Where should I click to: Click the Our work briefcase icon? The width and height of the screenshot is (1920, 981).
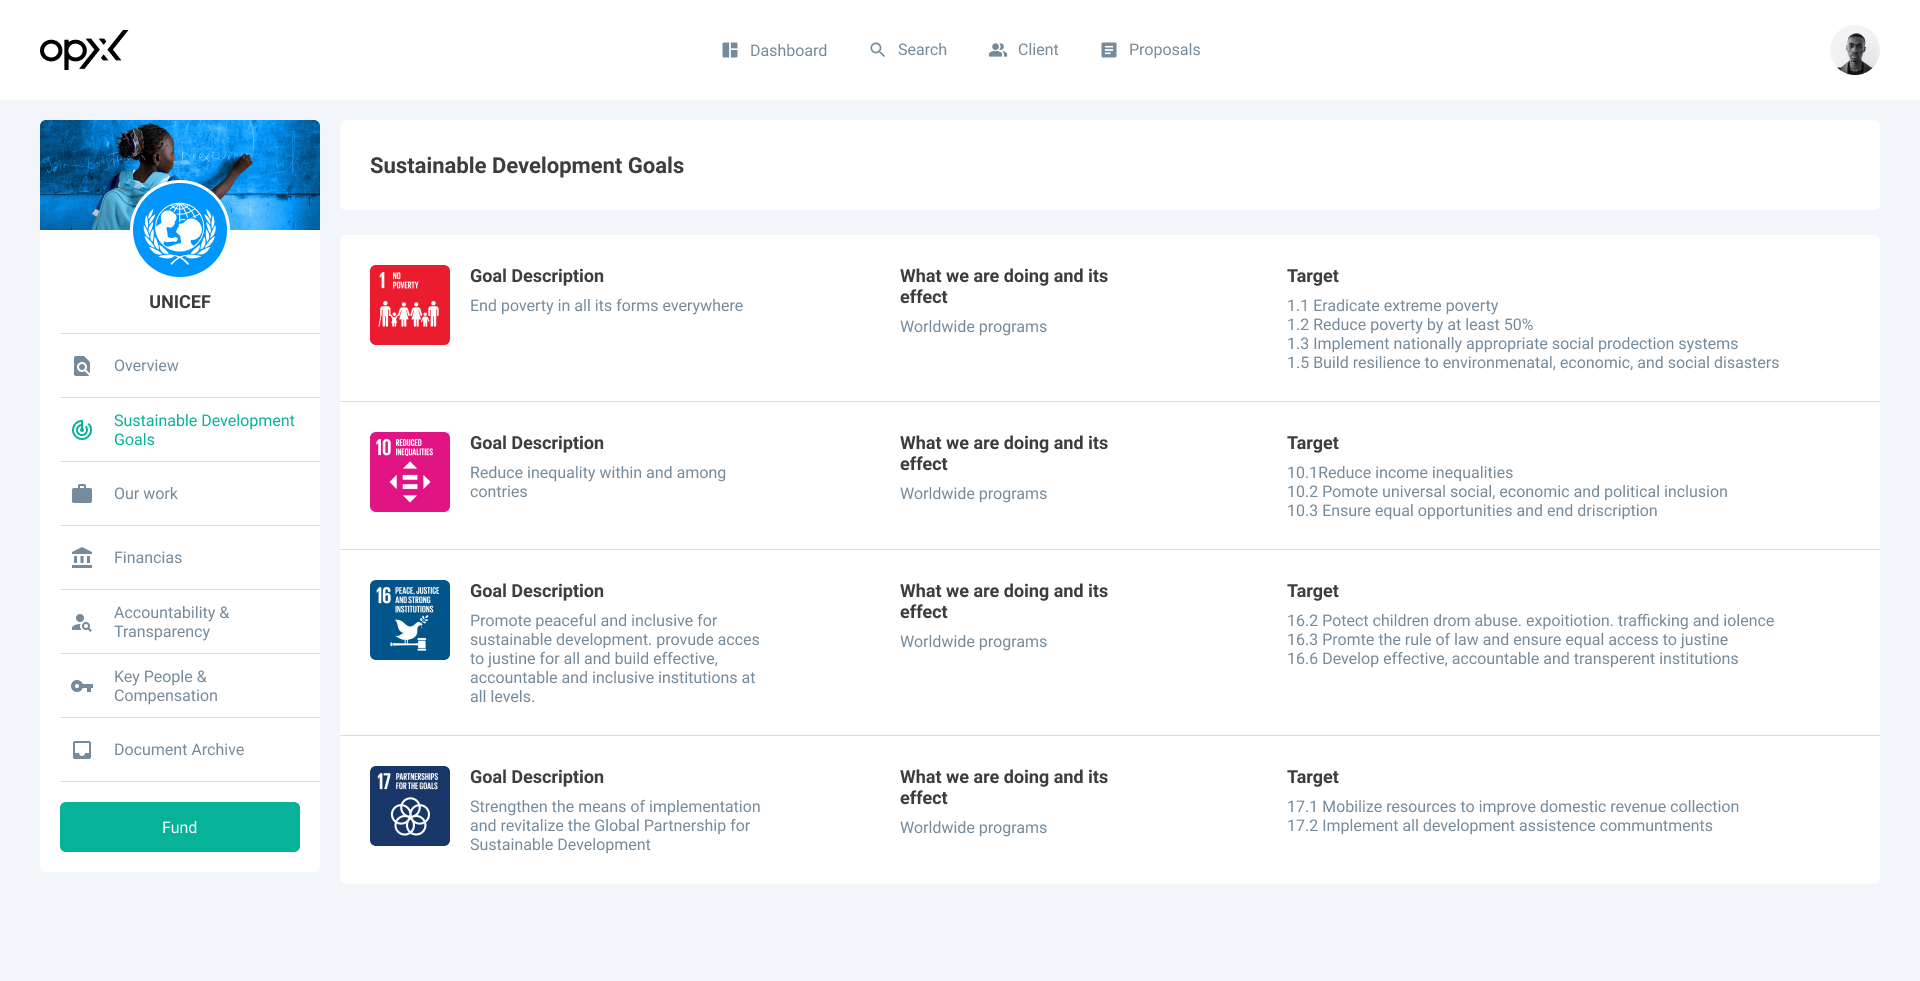[82, 494]
